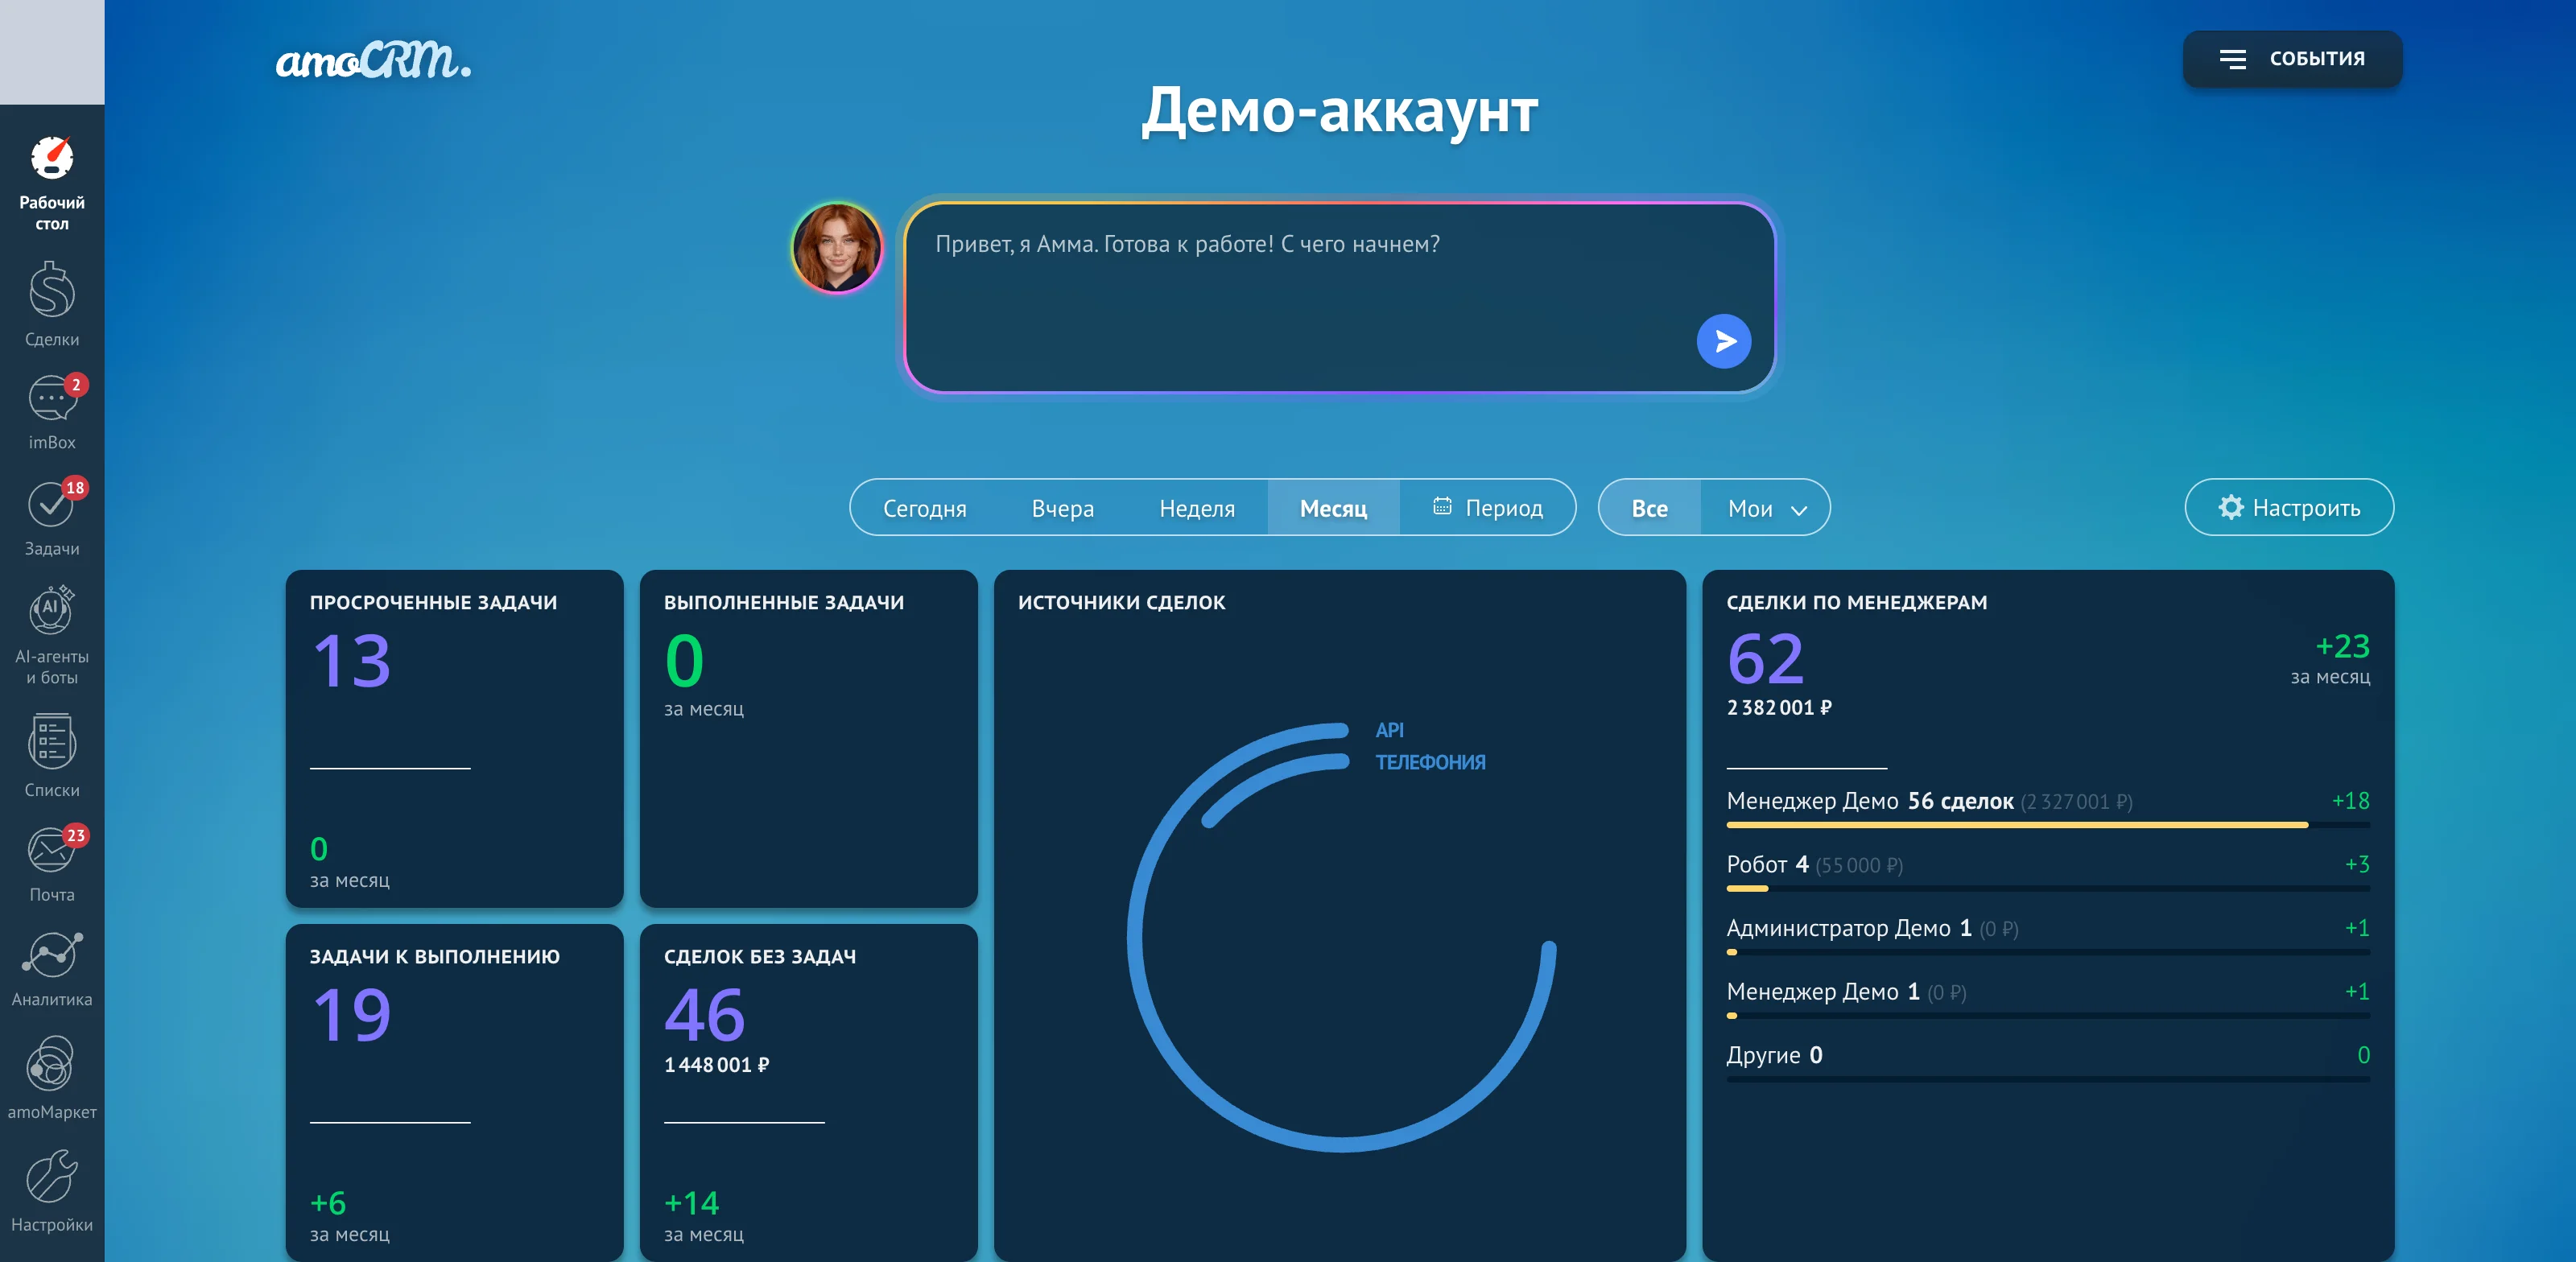The width and height of the screenshot is (2576, 1262).
Task: Select the Сегодня period tab
Action: click(925, 508)
